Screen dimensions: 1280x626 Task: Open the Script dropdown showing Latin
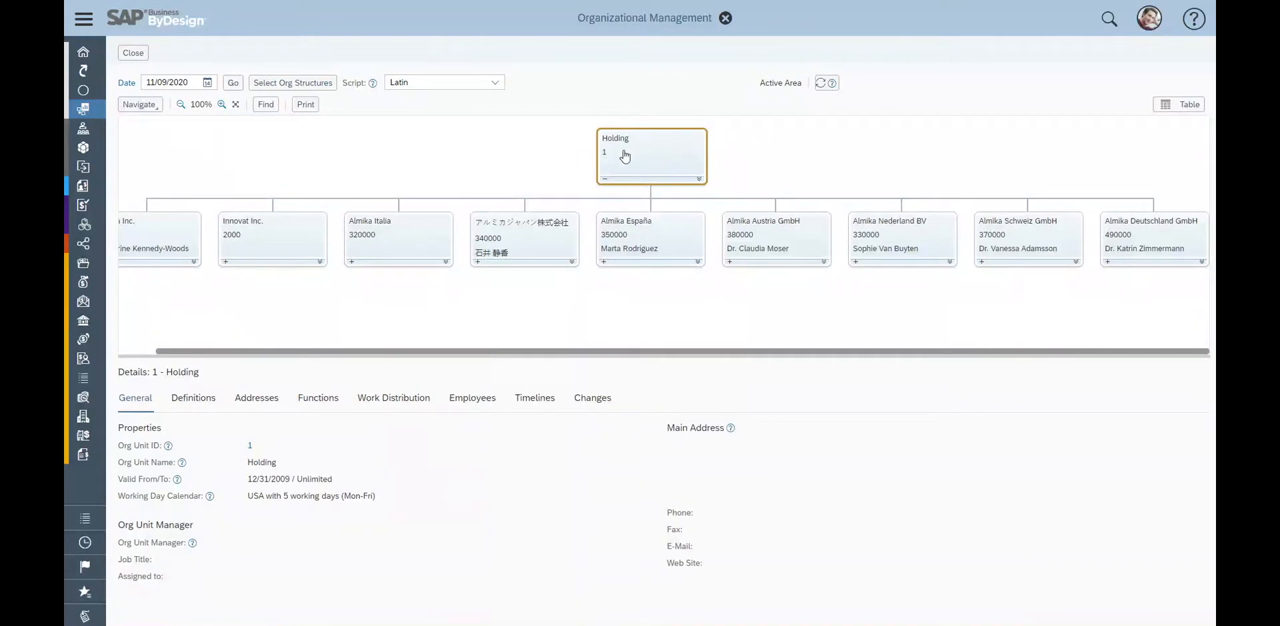point(444,82)
